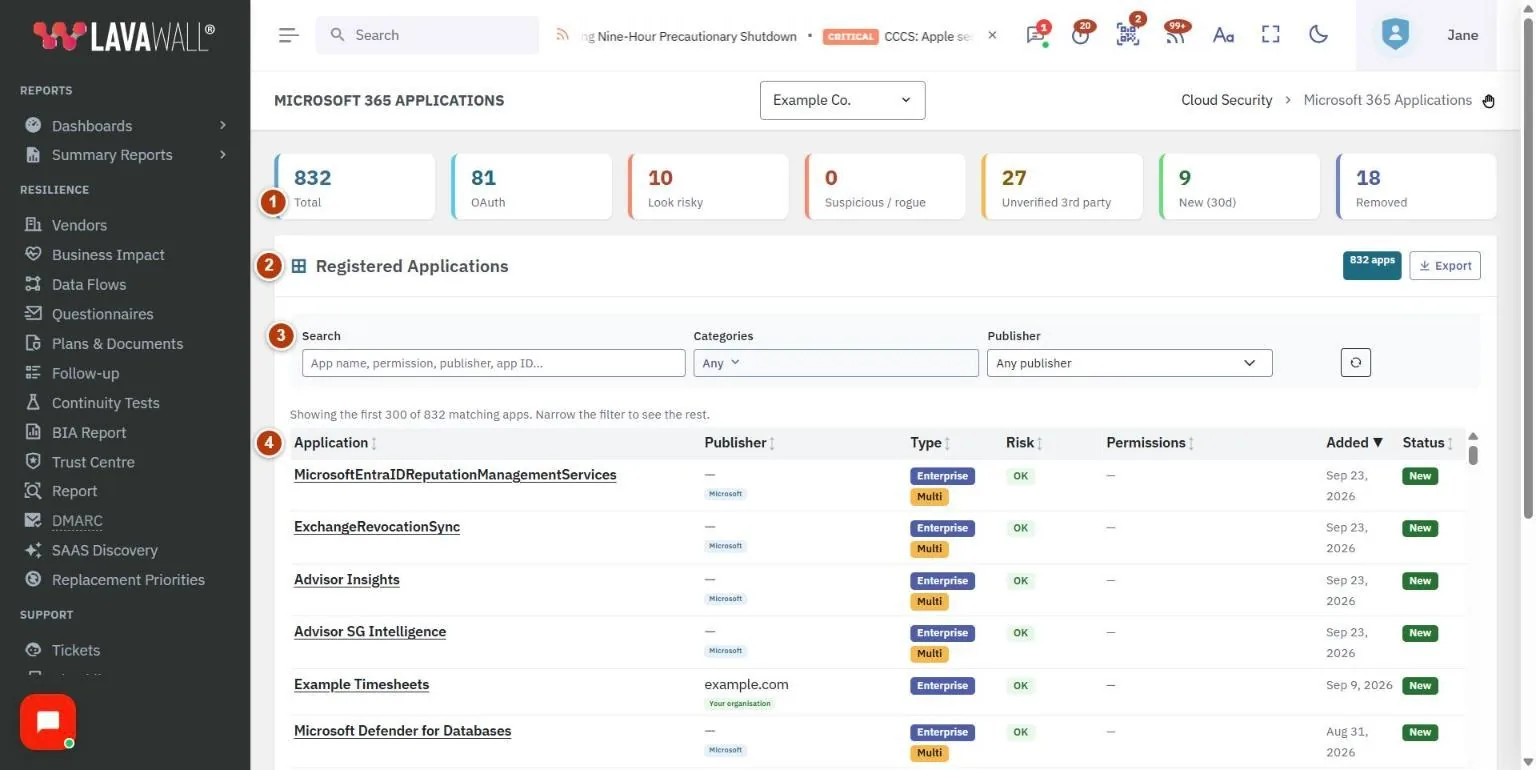Click the Registered Applications grid icon
1536x770 pixels.
click(299, 266)
